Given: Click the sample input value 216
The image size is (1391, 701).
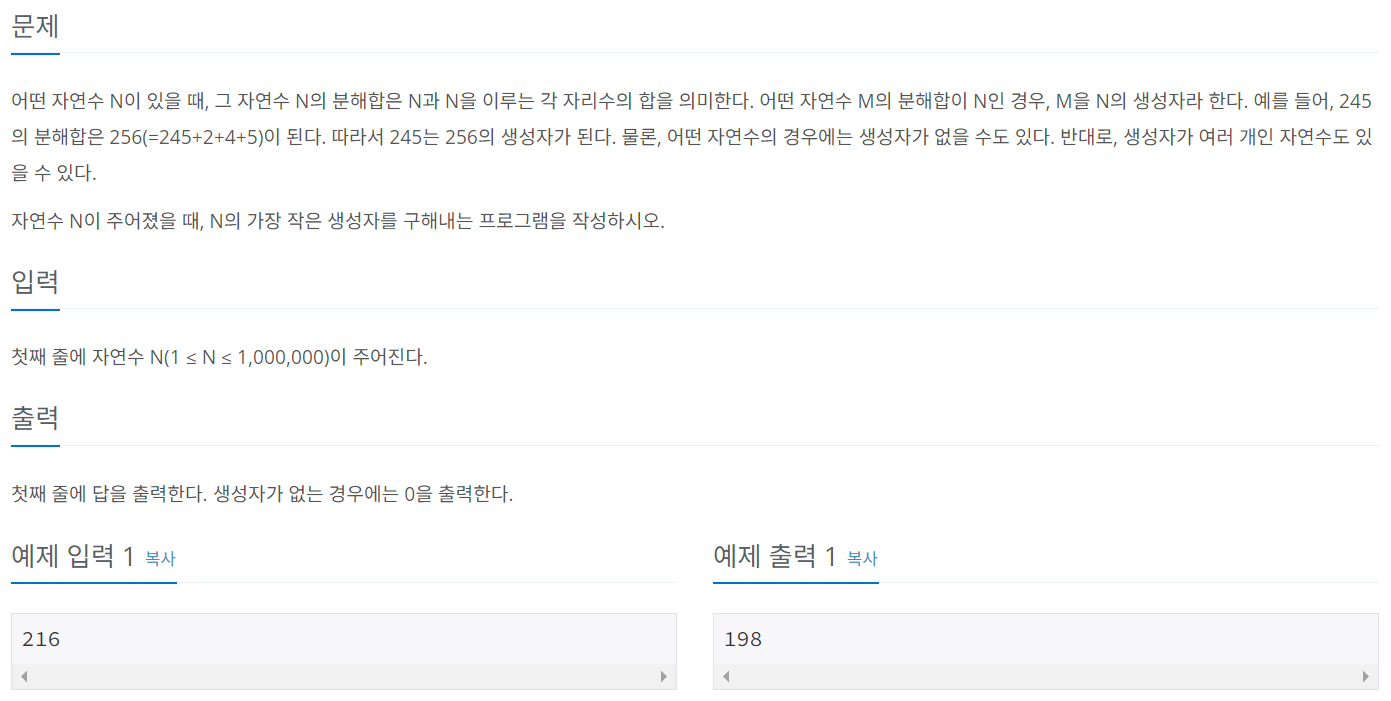Looking at the screenshot, I should tap(41, 639).
